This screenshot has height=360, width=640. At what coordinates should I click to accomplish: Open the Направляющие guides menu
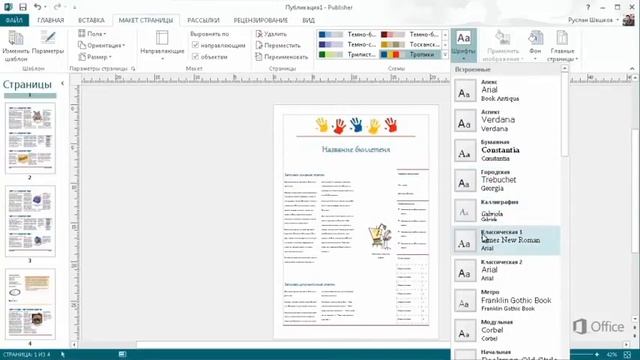coord(162,45)
